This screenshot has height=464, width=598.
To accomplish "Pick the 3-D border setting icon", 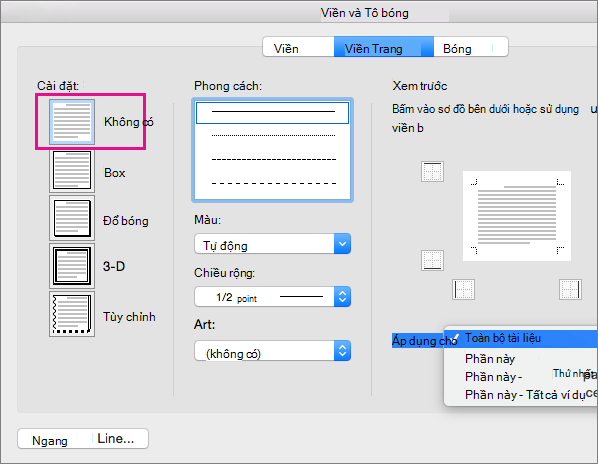I will pyautogui.click(x=72, y=266).
